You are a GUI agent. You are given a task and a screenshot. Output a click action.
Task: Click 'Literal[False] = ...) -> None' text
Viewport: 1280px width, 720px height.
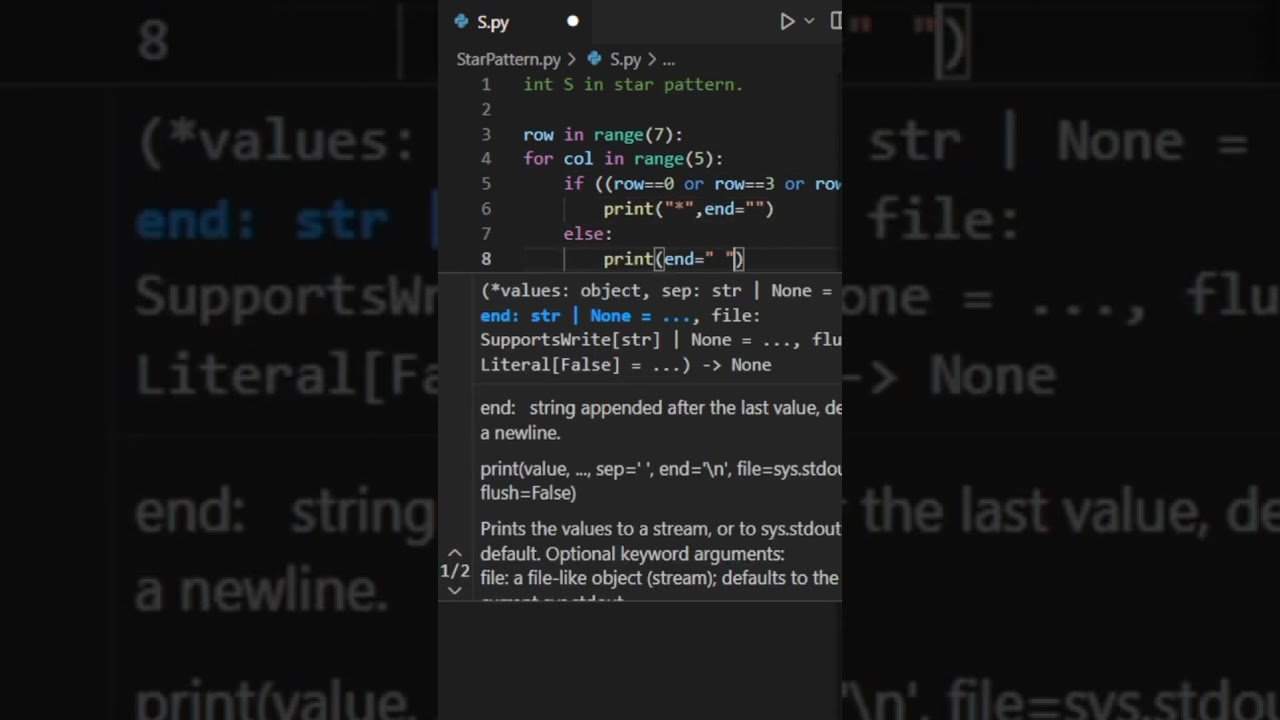coord(626,365)
